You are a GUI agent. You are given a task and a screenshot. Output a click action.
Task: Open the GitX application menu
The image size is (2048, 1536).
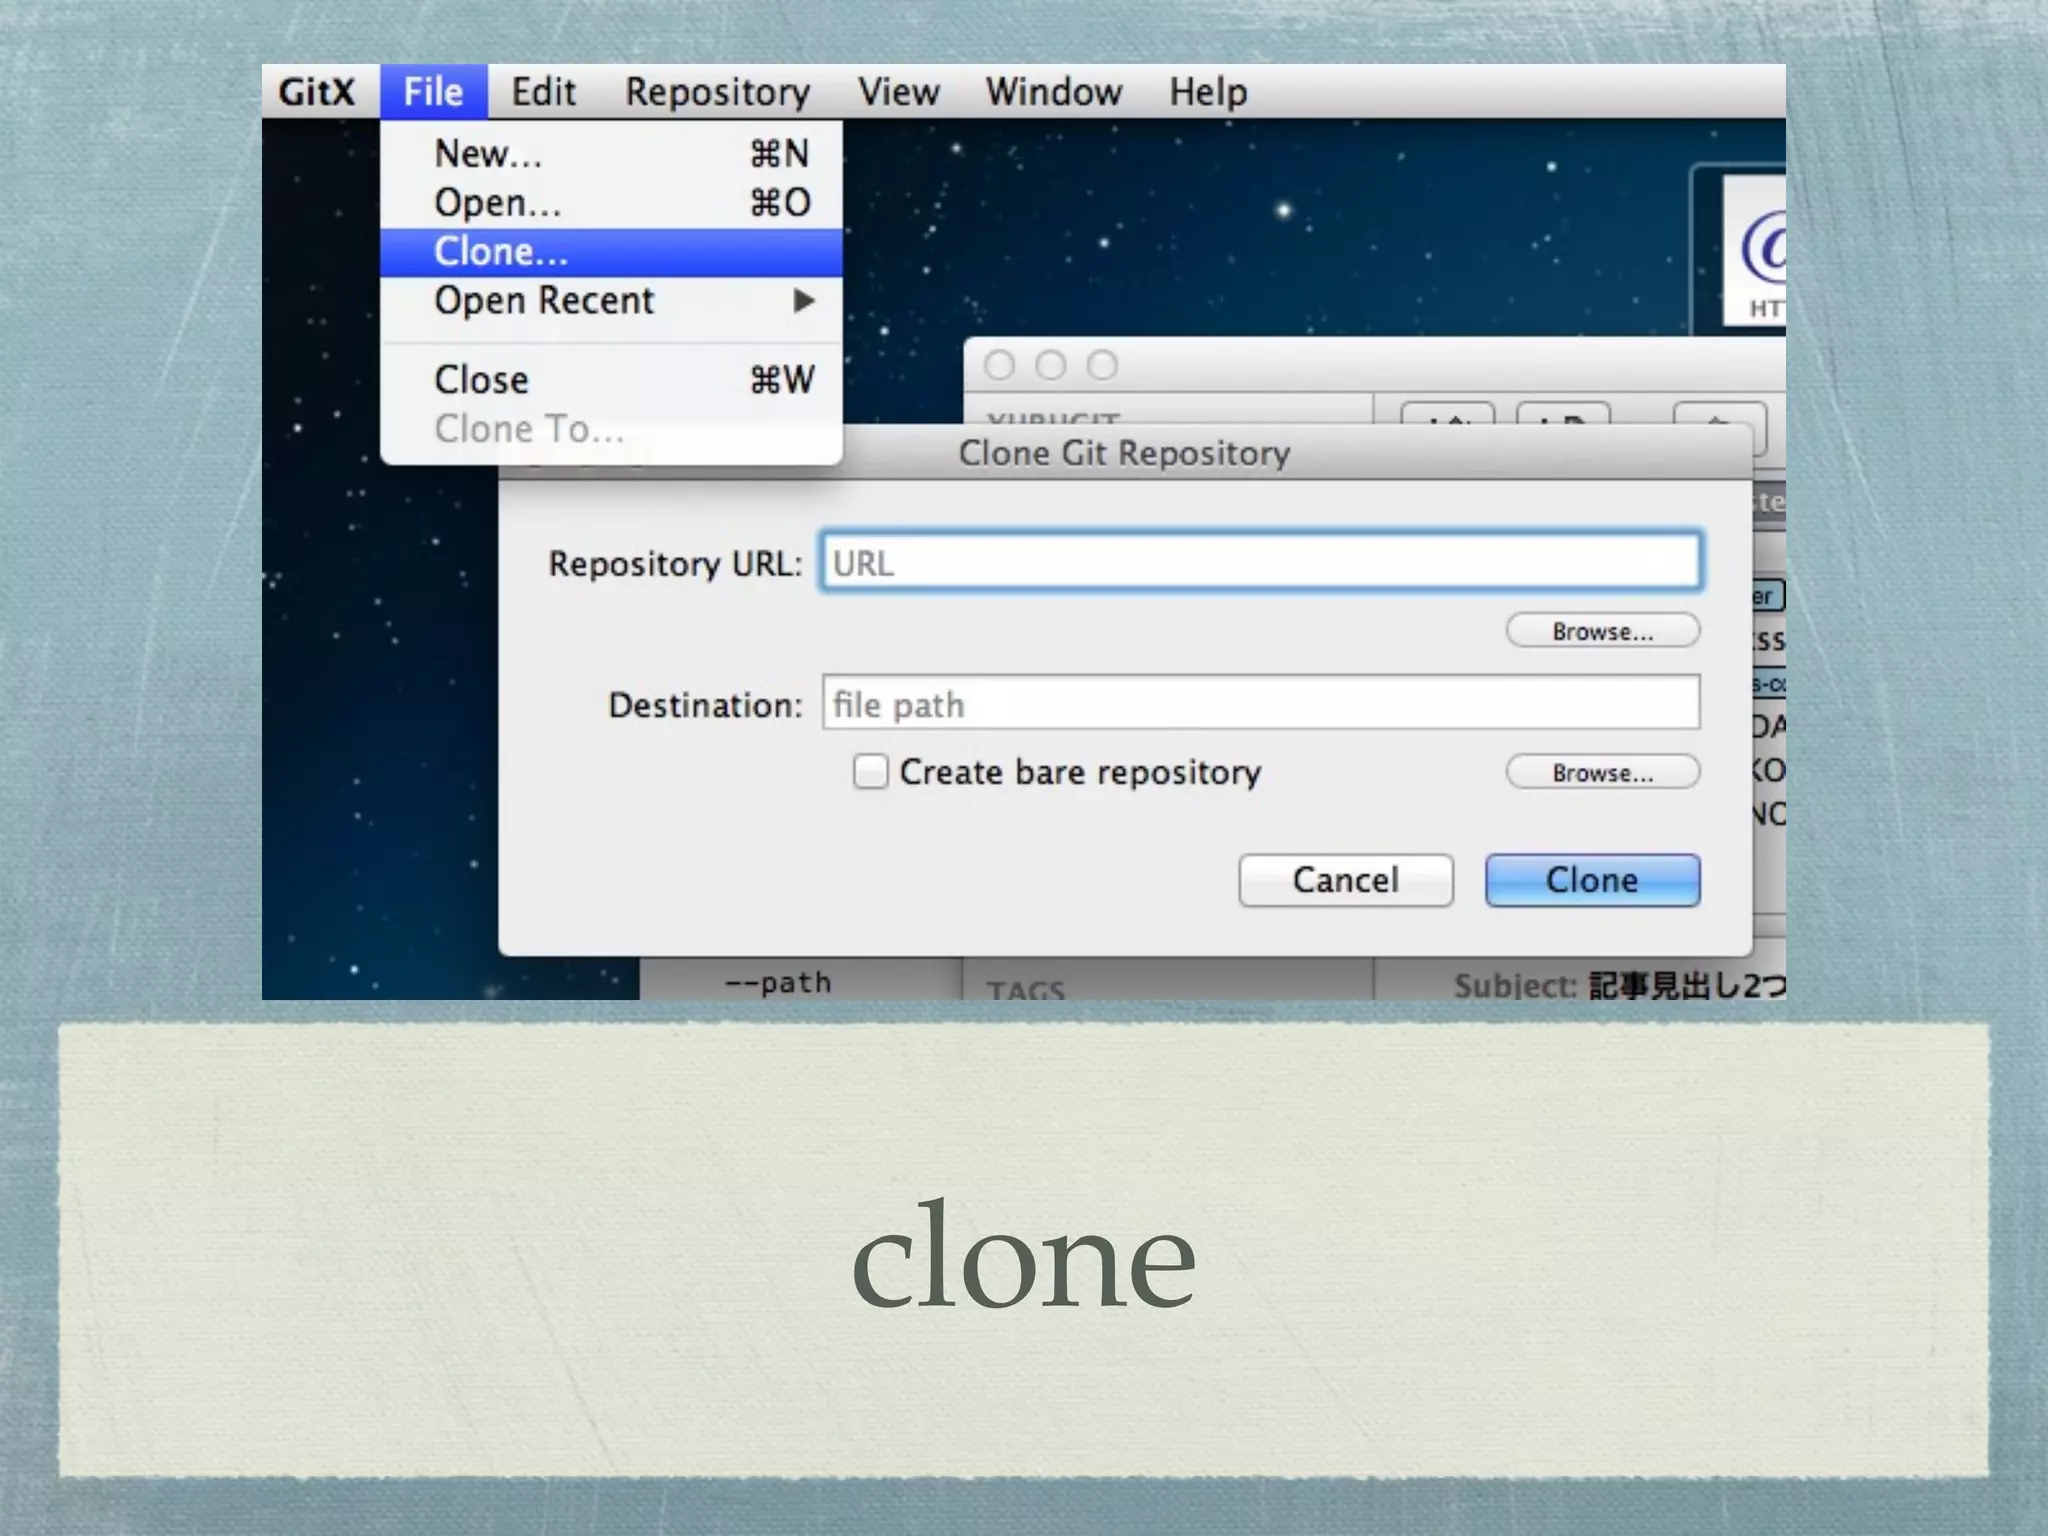tap(316, 92)
